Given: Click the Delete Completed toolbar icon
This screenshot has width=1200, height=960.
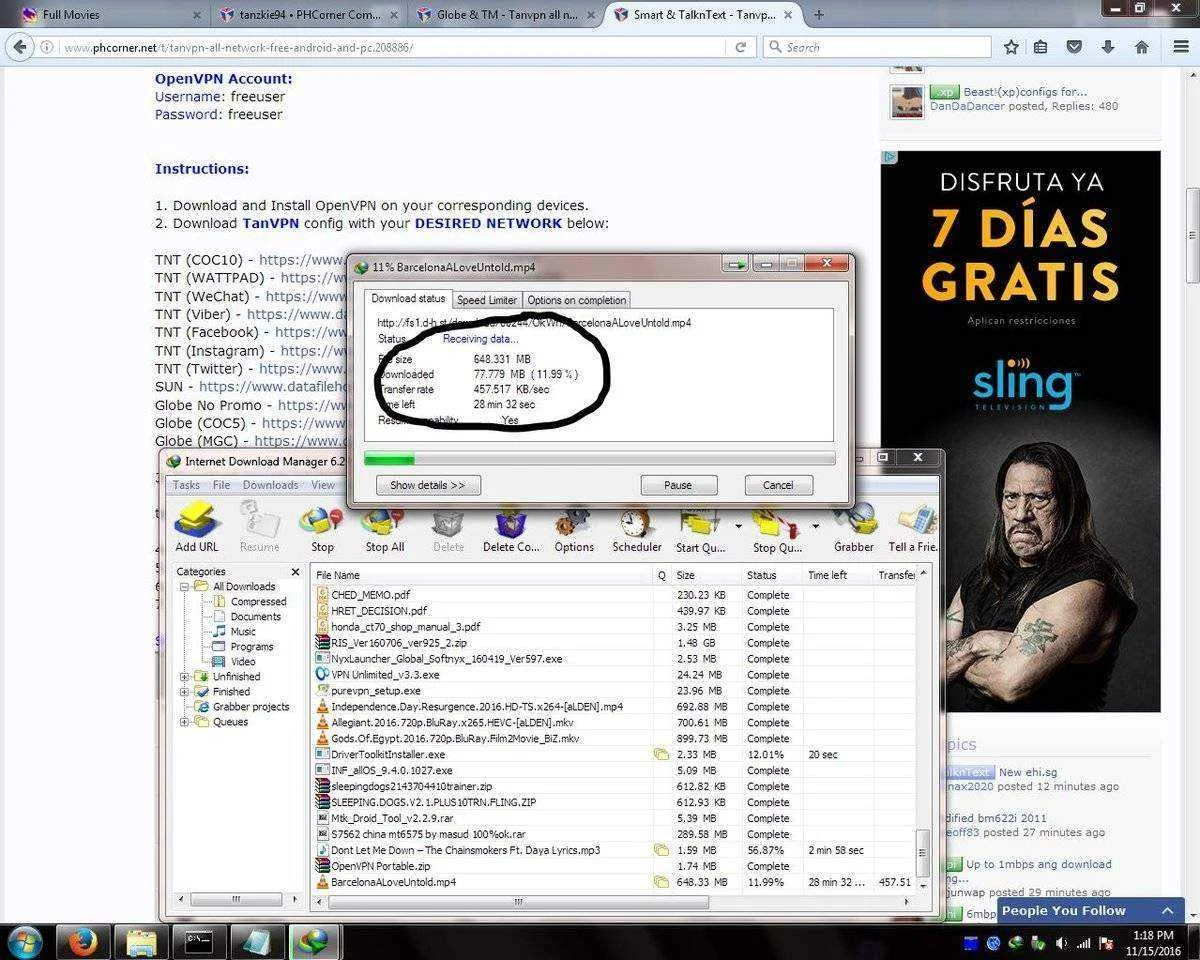Looking at the screenshot, I should coord(511,529).
